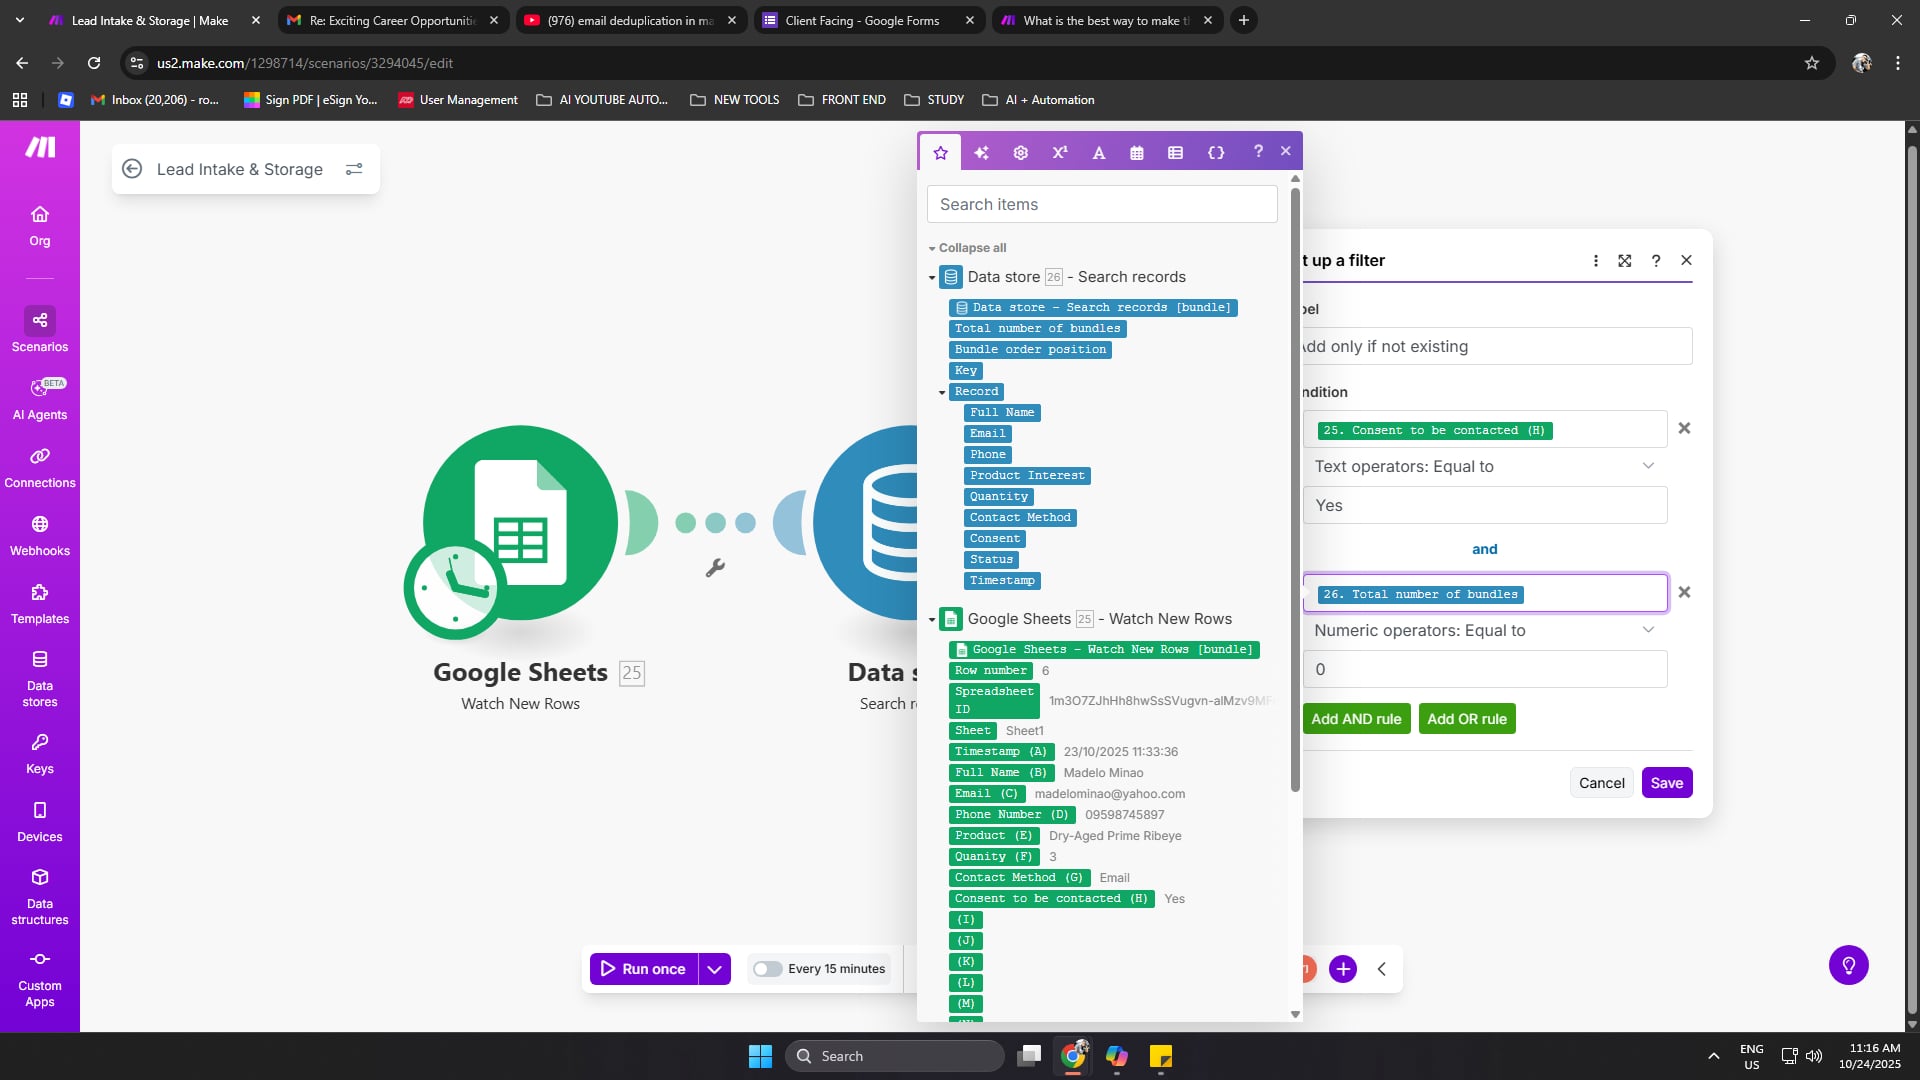Open Webhooks in the sidebar
The width and height of the screenshot is (1920, 1080).
[40, 535]
